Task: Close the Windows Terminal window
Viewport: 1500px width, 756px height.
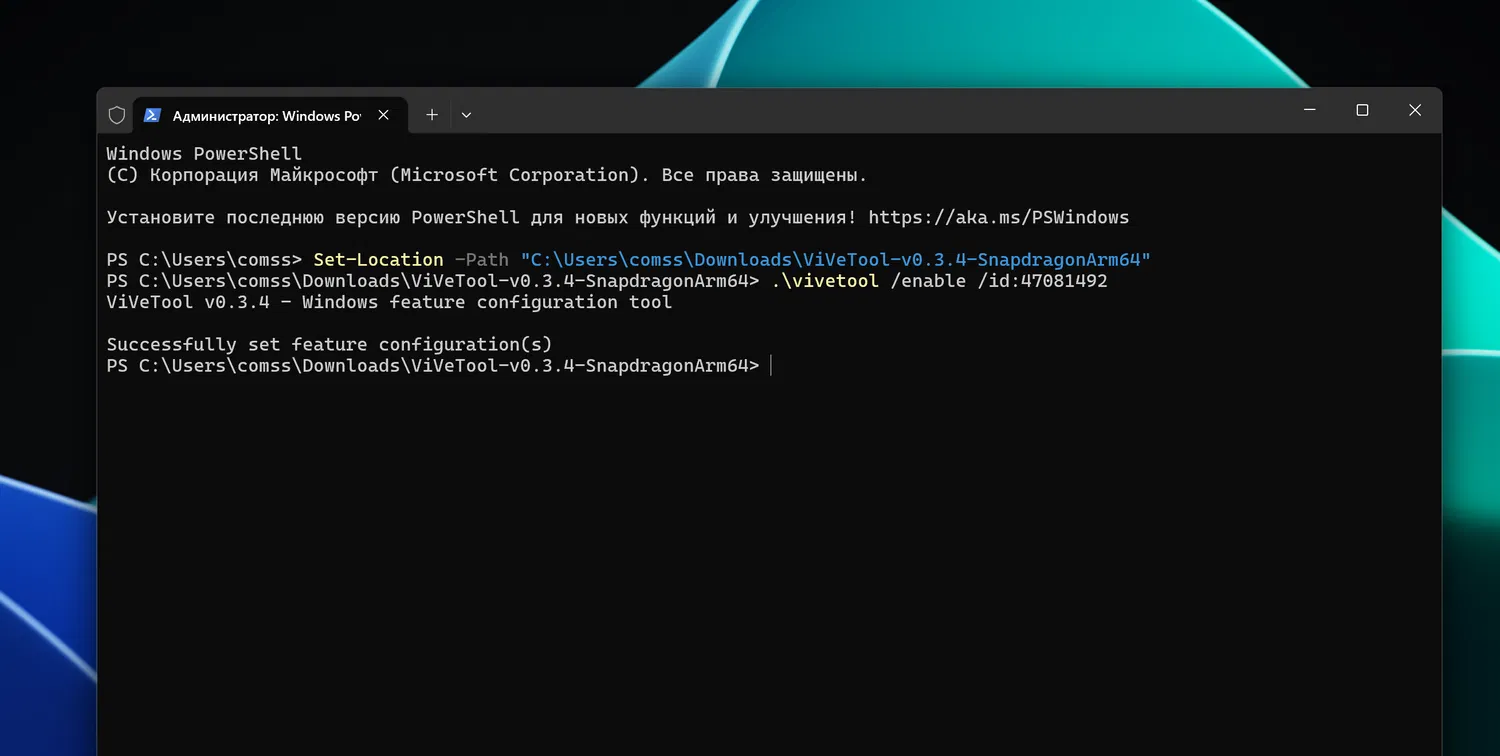Action: click(x=1415, y=110)
